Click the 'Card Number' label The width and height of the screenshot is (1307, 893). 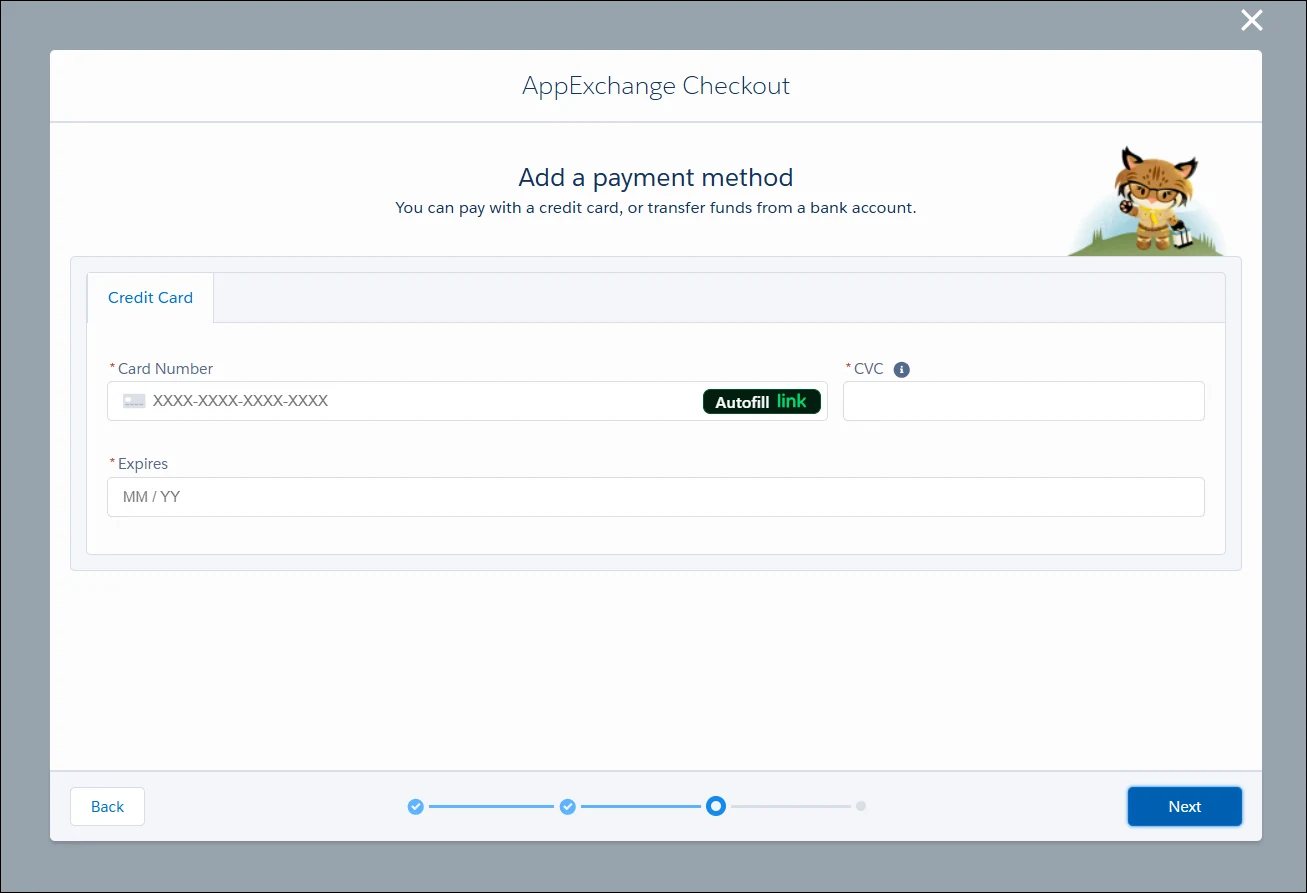[x=165, y=369]
